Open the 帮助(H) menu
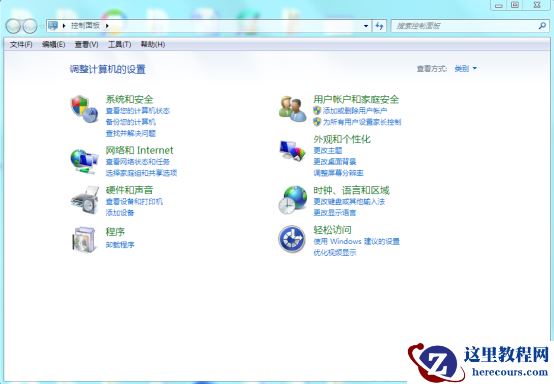Screen dimensions: 554x384 pos(153,45)
